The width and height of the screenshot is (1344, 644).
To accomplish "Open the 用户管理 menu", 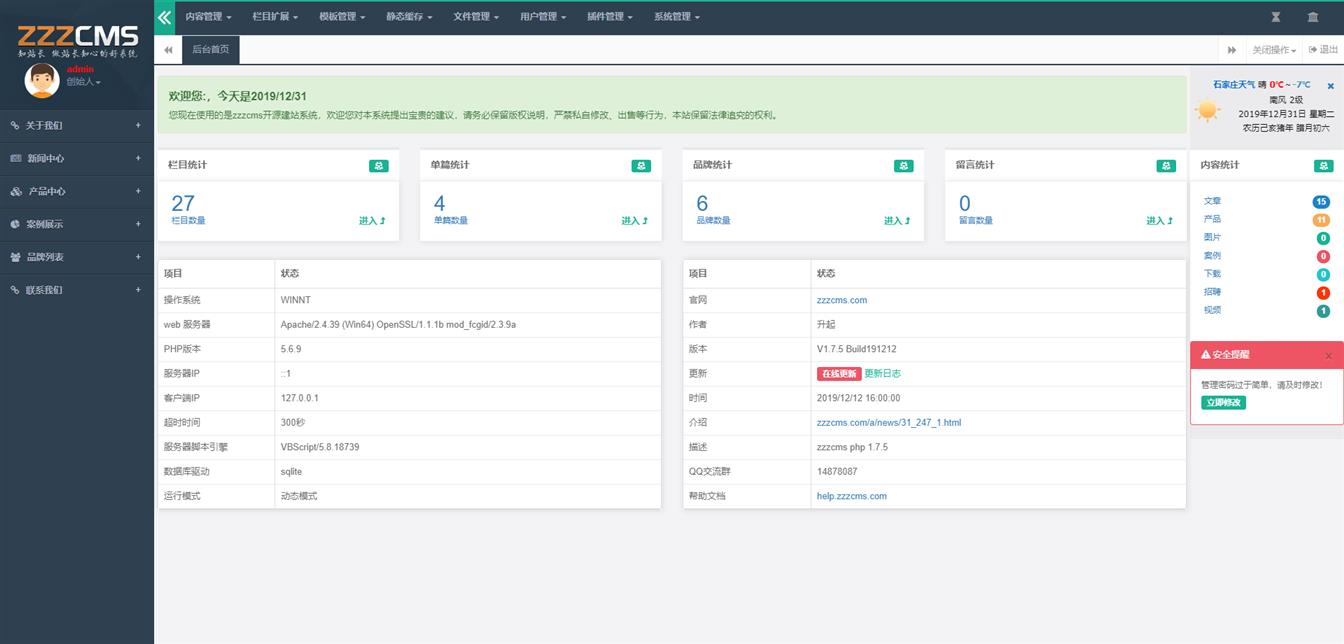I will 543,17.
